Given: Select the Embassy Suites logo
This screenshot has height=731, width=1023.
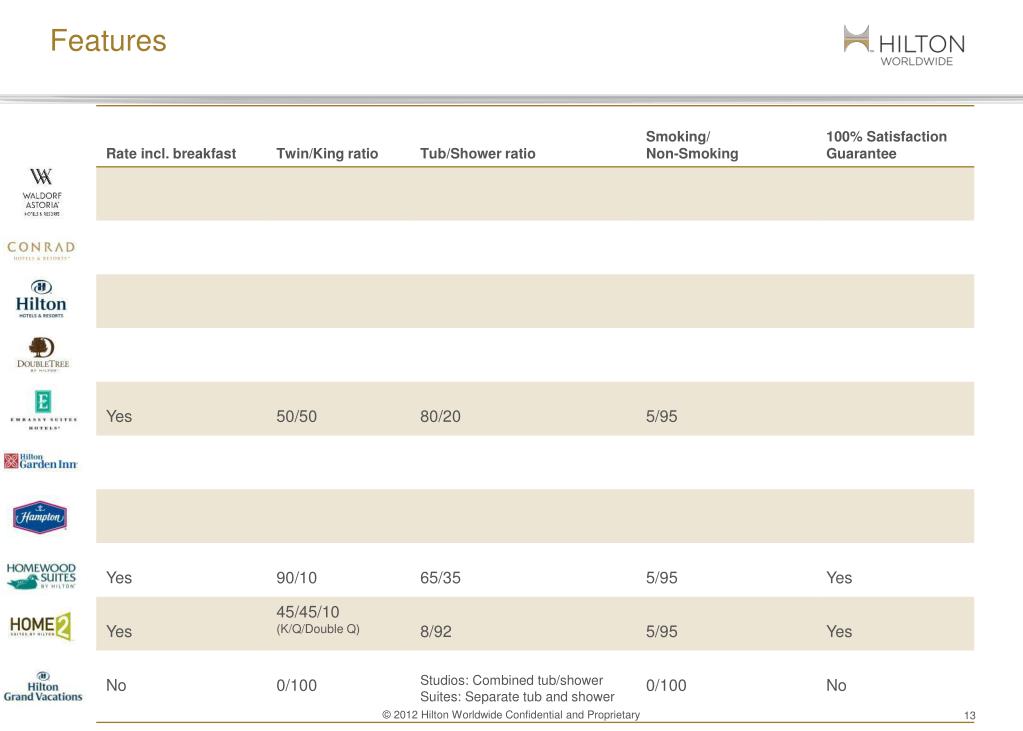Looking at the screenshot, I should [42, 410].
